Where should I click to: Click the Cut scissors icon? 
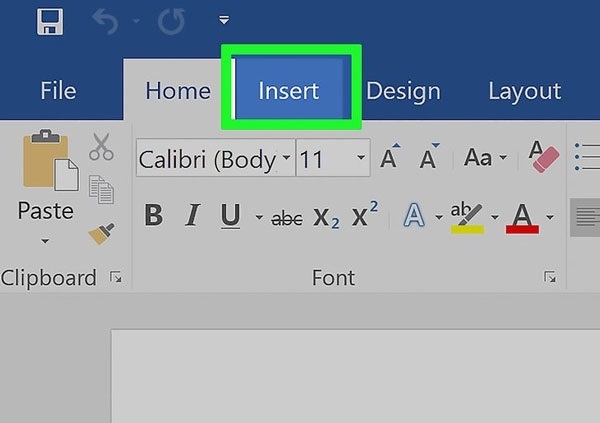coord(101,147)
